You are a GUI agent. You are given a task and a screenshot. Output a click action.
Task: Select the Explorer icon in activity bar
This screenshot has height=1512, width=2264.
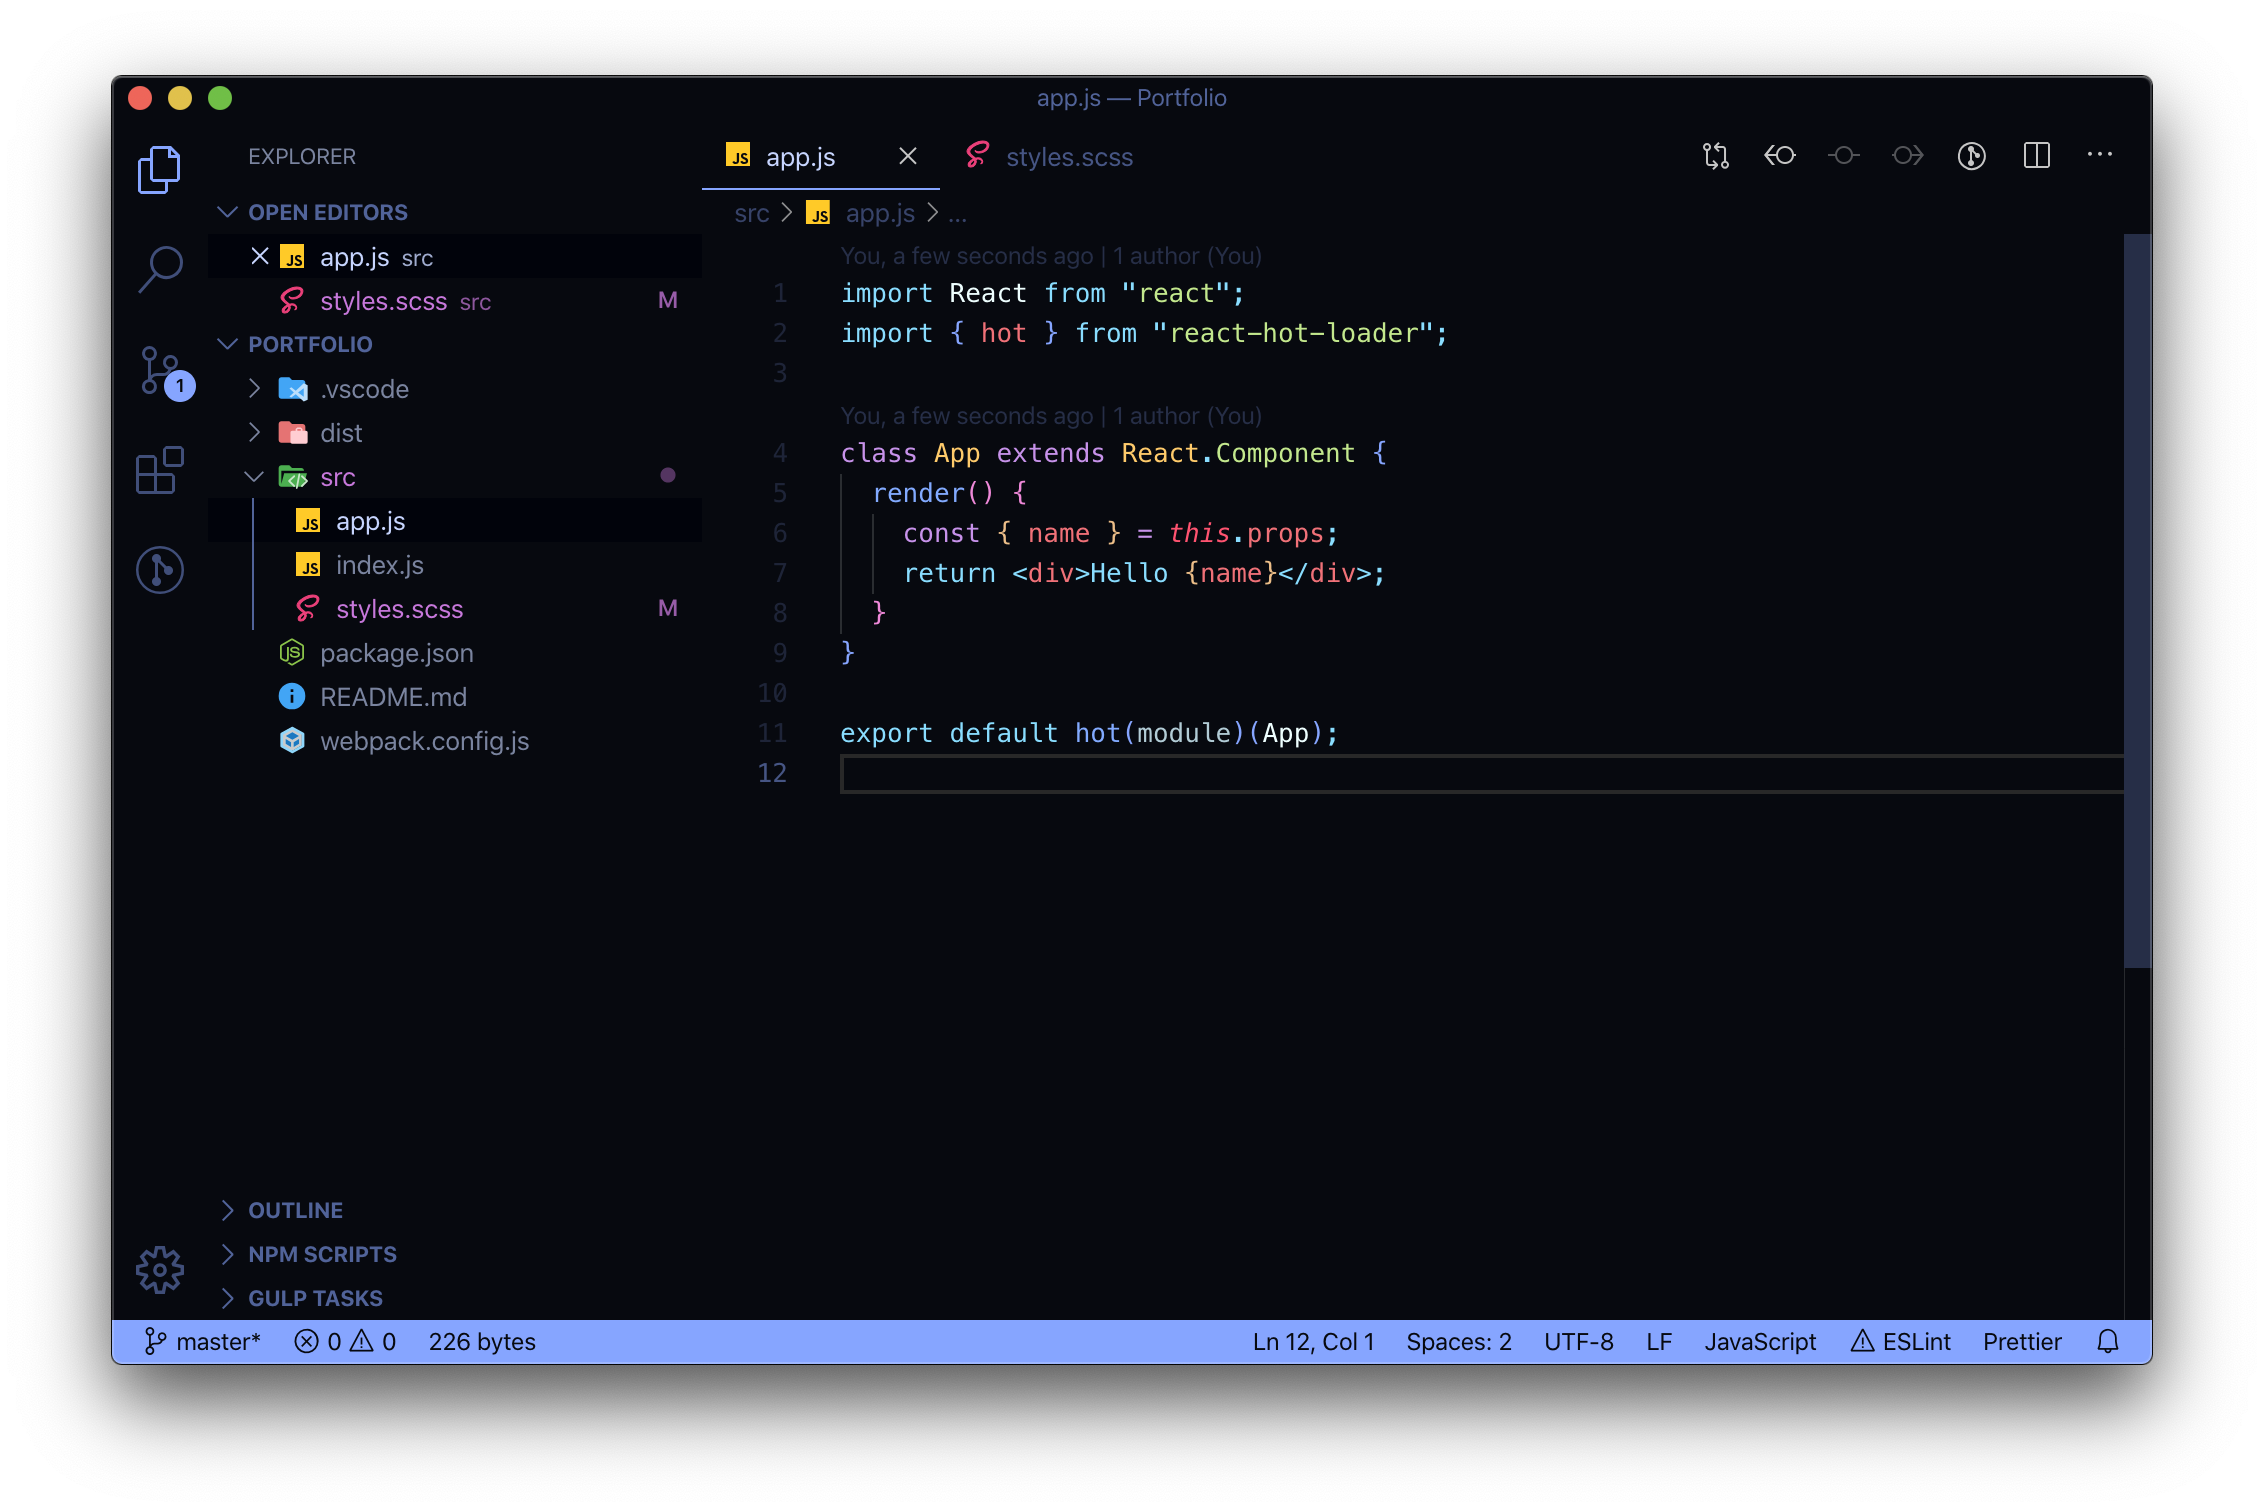coord(159,169)
